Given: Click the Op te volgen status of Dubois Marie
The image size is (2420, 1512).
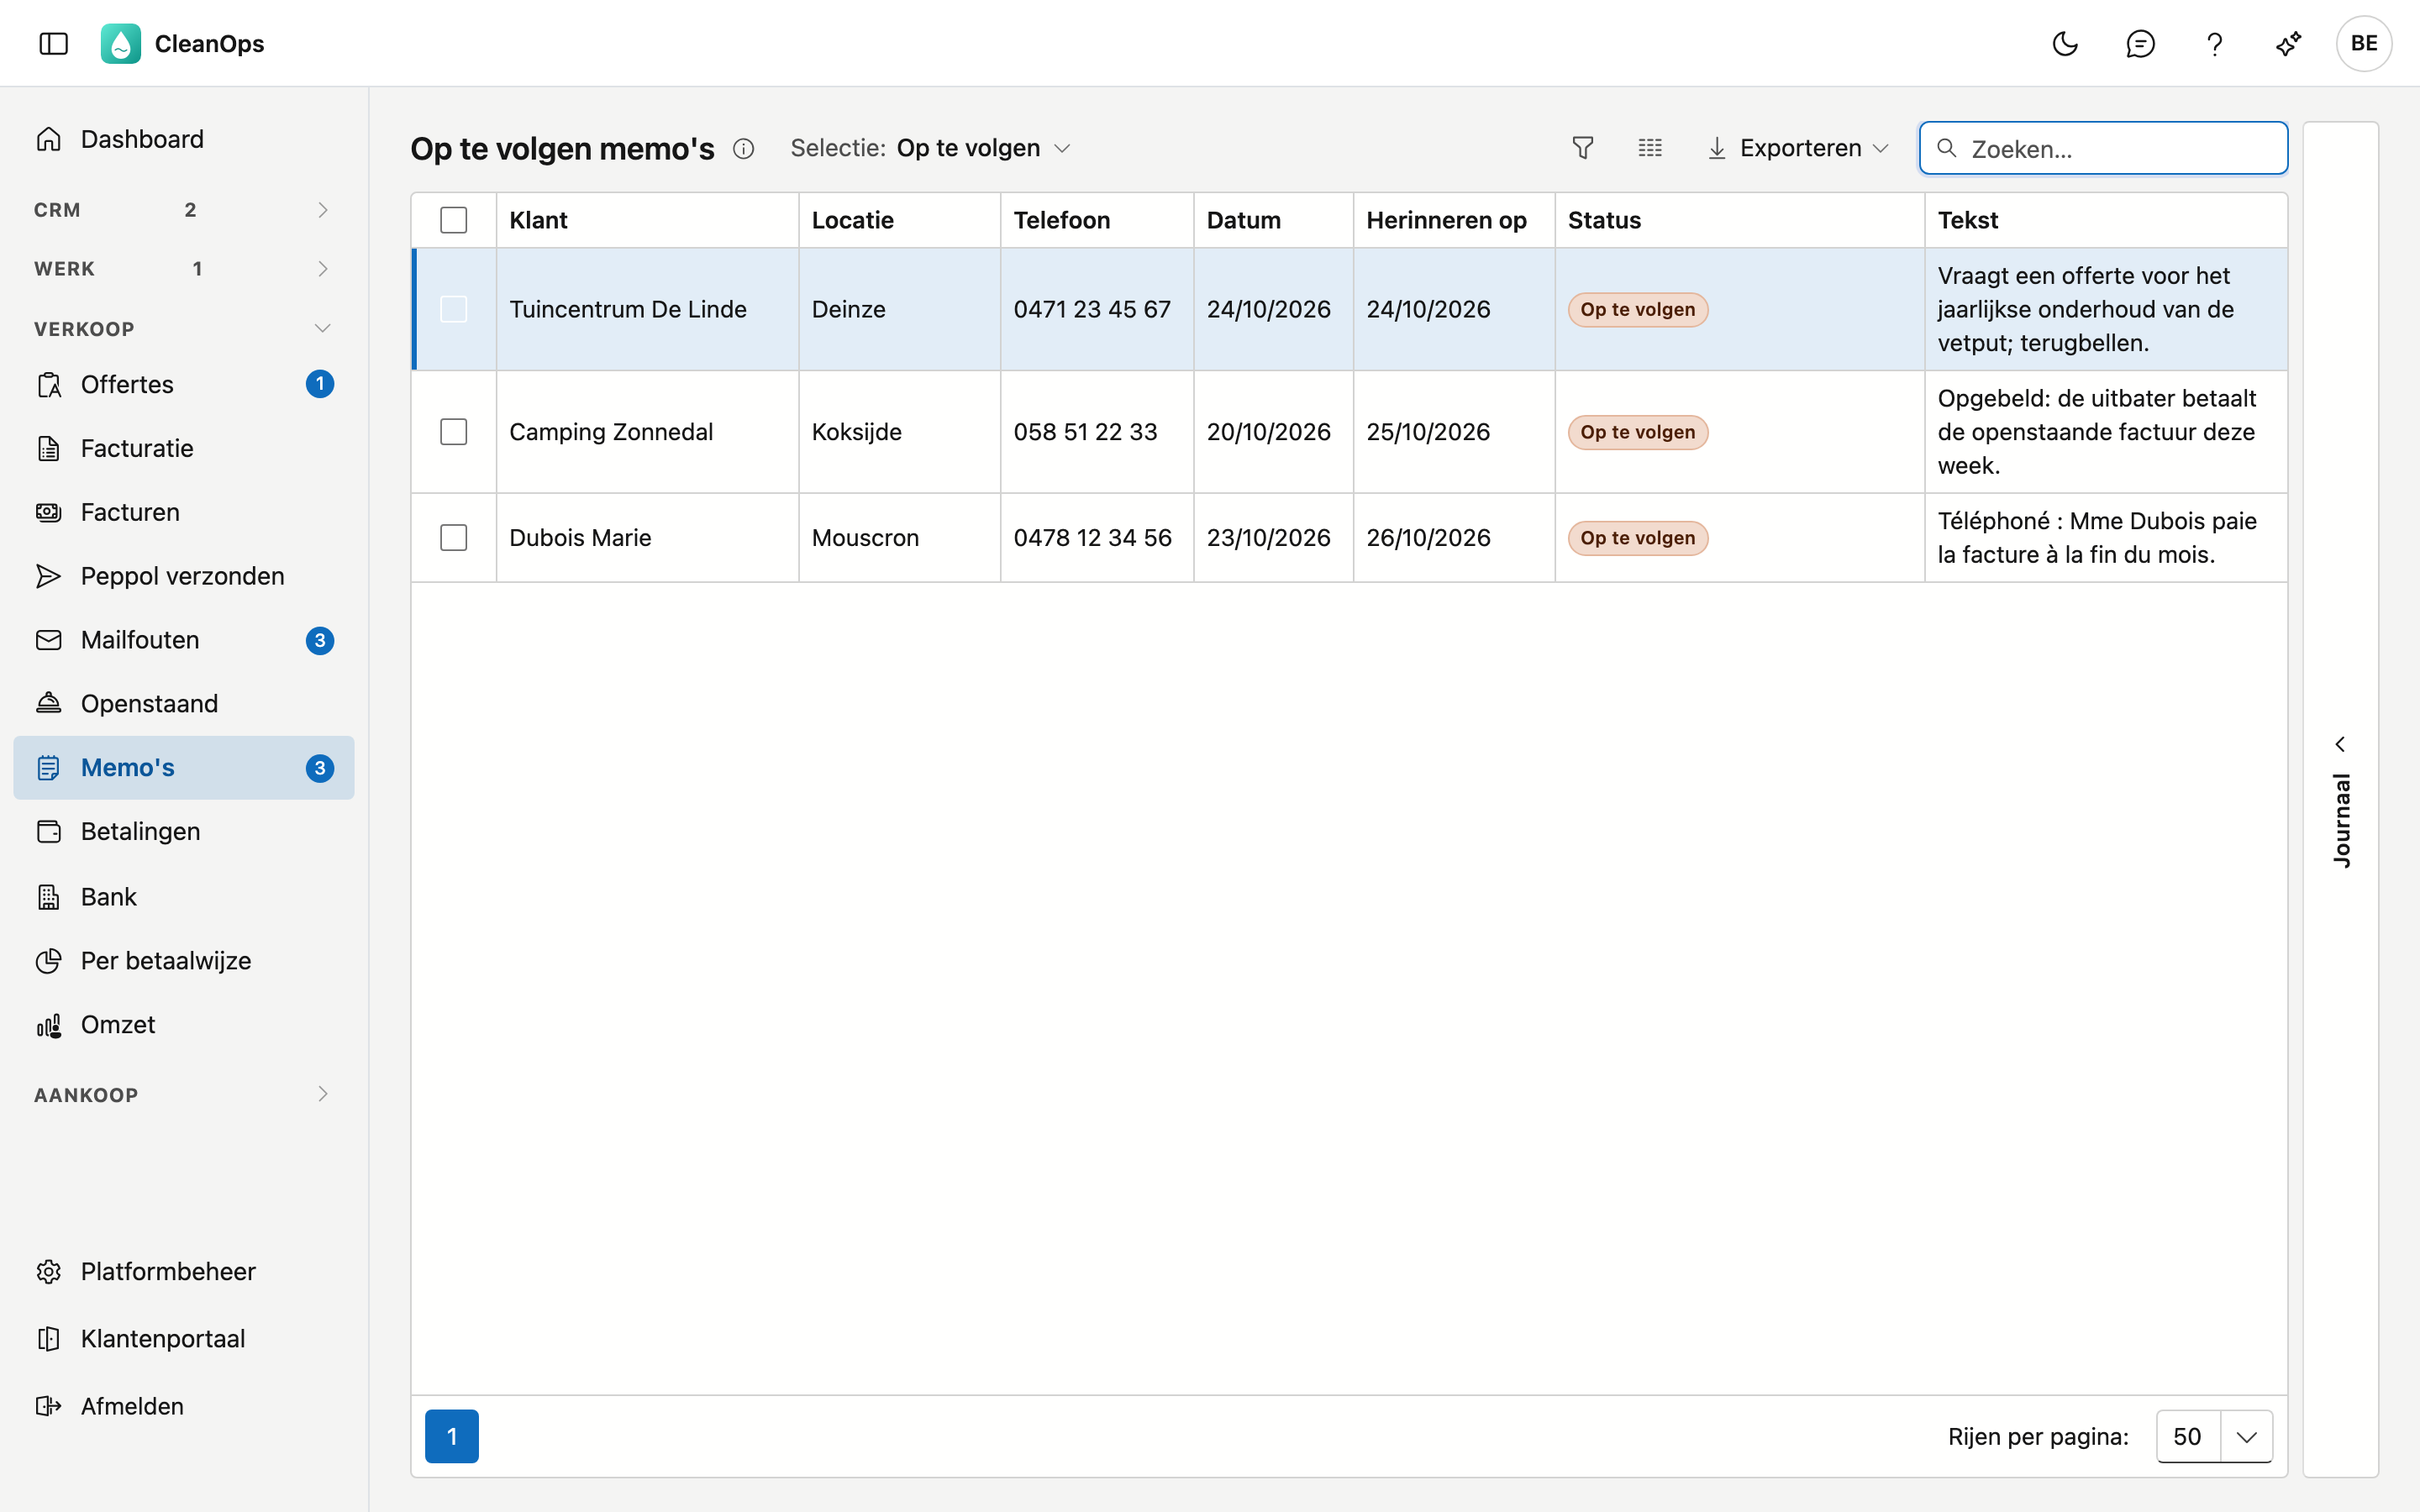Looking at the screenshot, I should (1638, 538).
